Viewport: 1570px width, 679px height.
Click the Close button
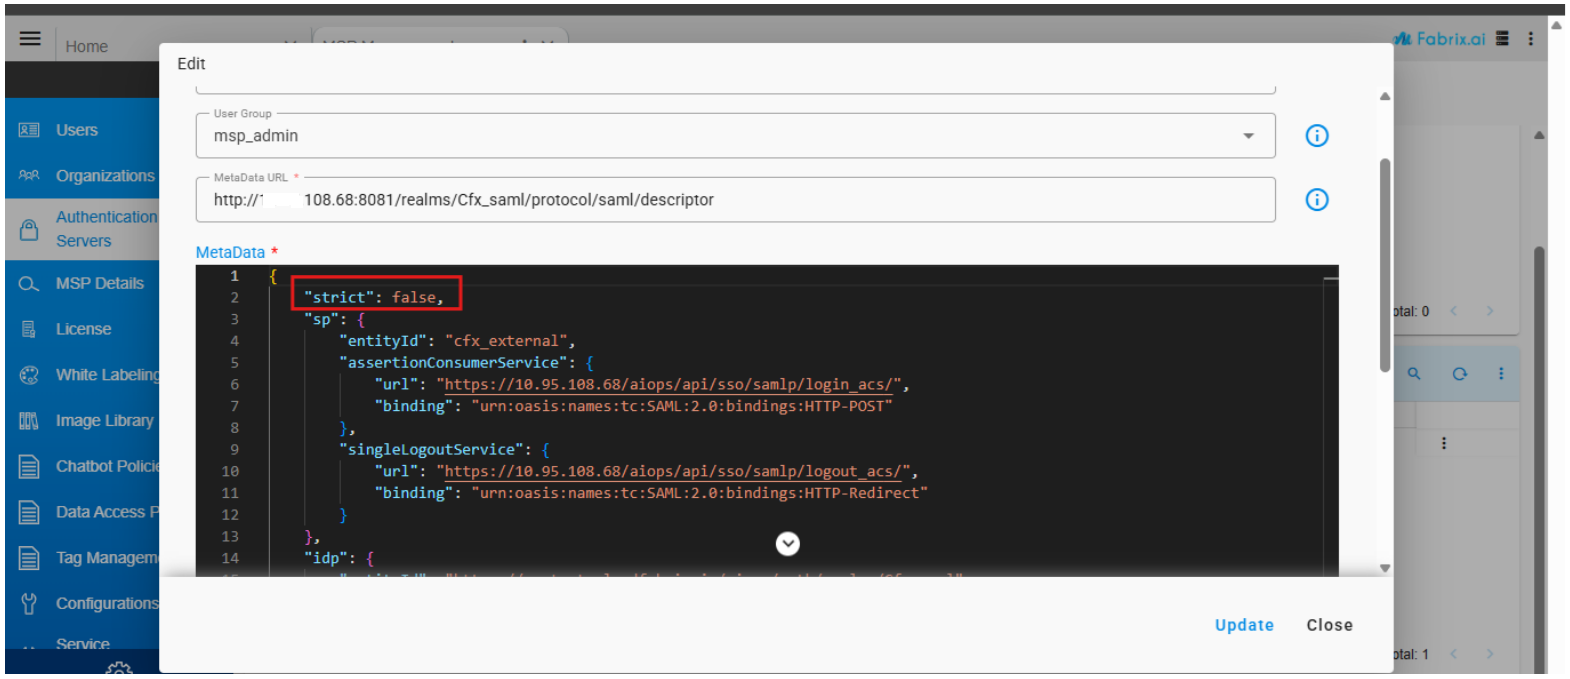pos(1329,625)
